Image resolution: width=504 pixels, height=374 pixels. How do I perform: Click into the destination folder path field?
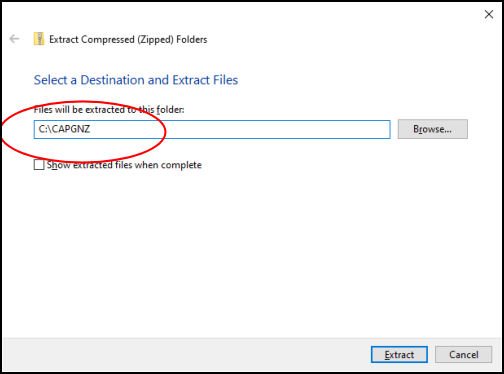[212, 129]
